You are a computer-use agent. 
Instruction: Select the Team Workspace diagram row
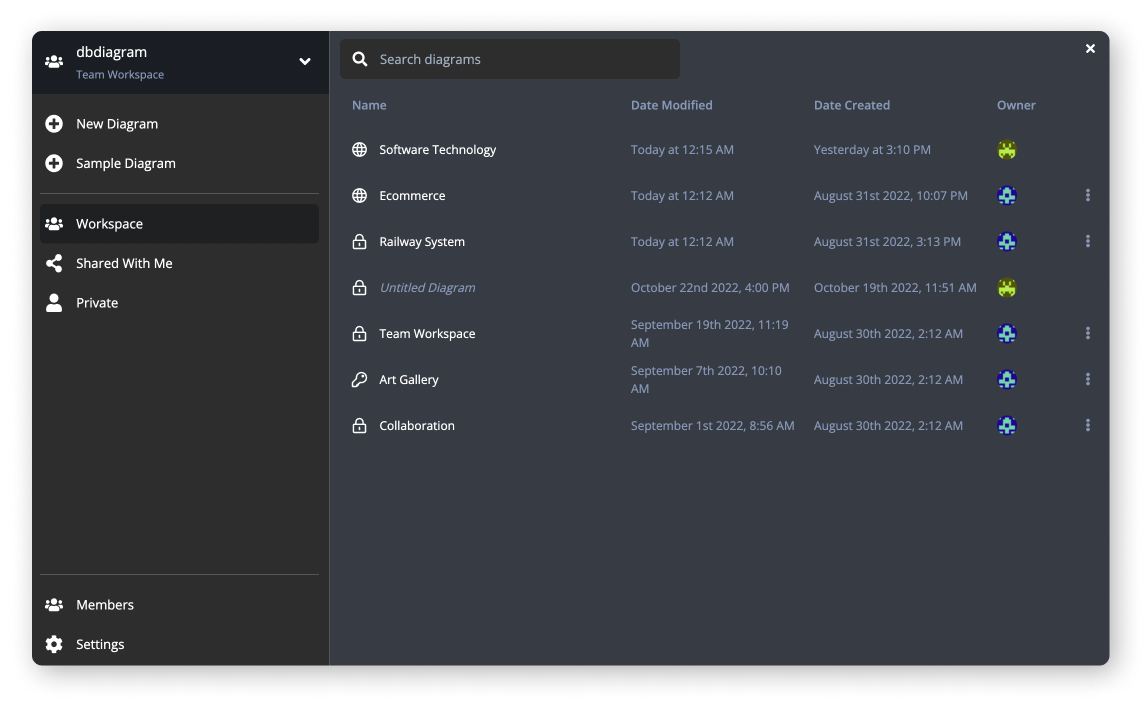click(426, 333)
